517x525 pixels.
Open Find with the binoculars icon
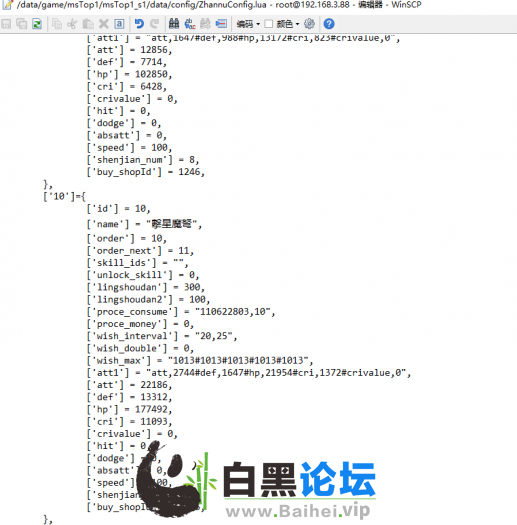(x=174, y=24)
